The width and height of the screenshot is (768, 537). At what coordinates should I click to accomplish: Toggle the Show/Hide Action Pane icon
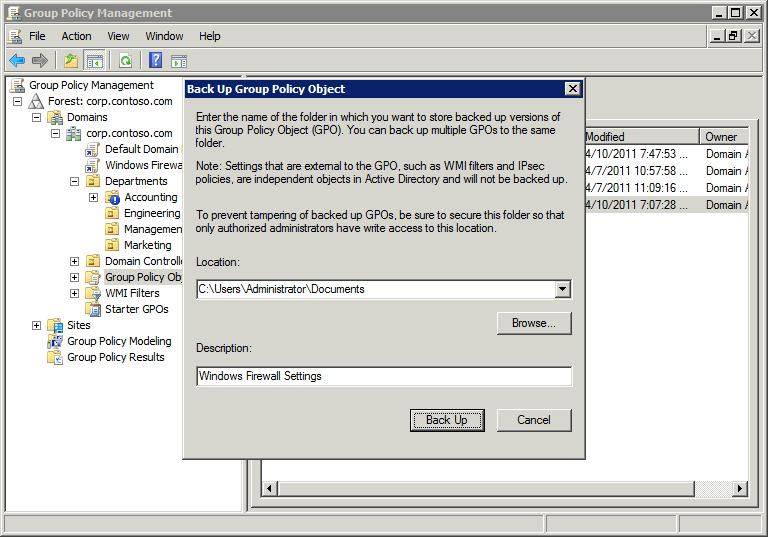[179, 61]
